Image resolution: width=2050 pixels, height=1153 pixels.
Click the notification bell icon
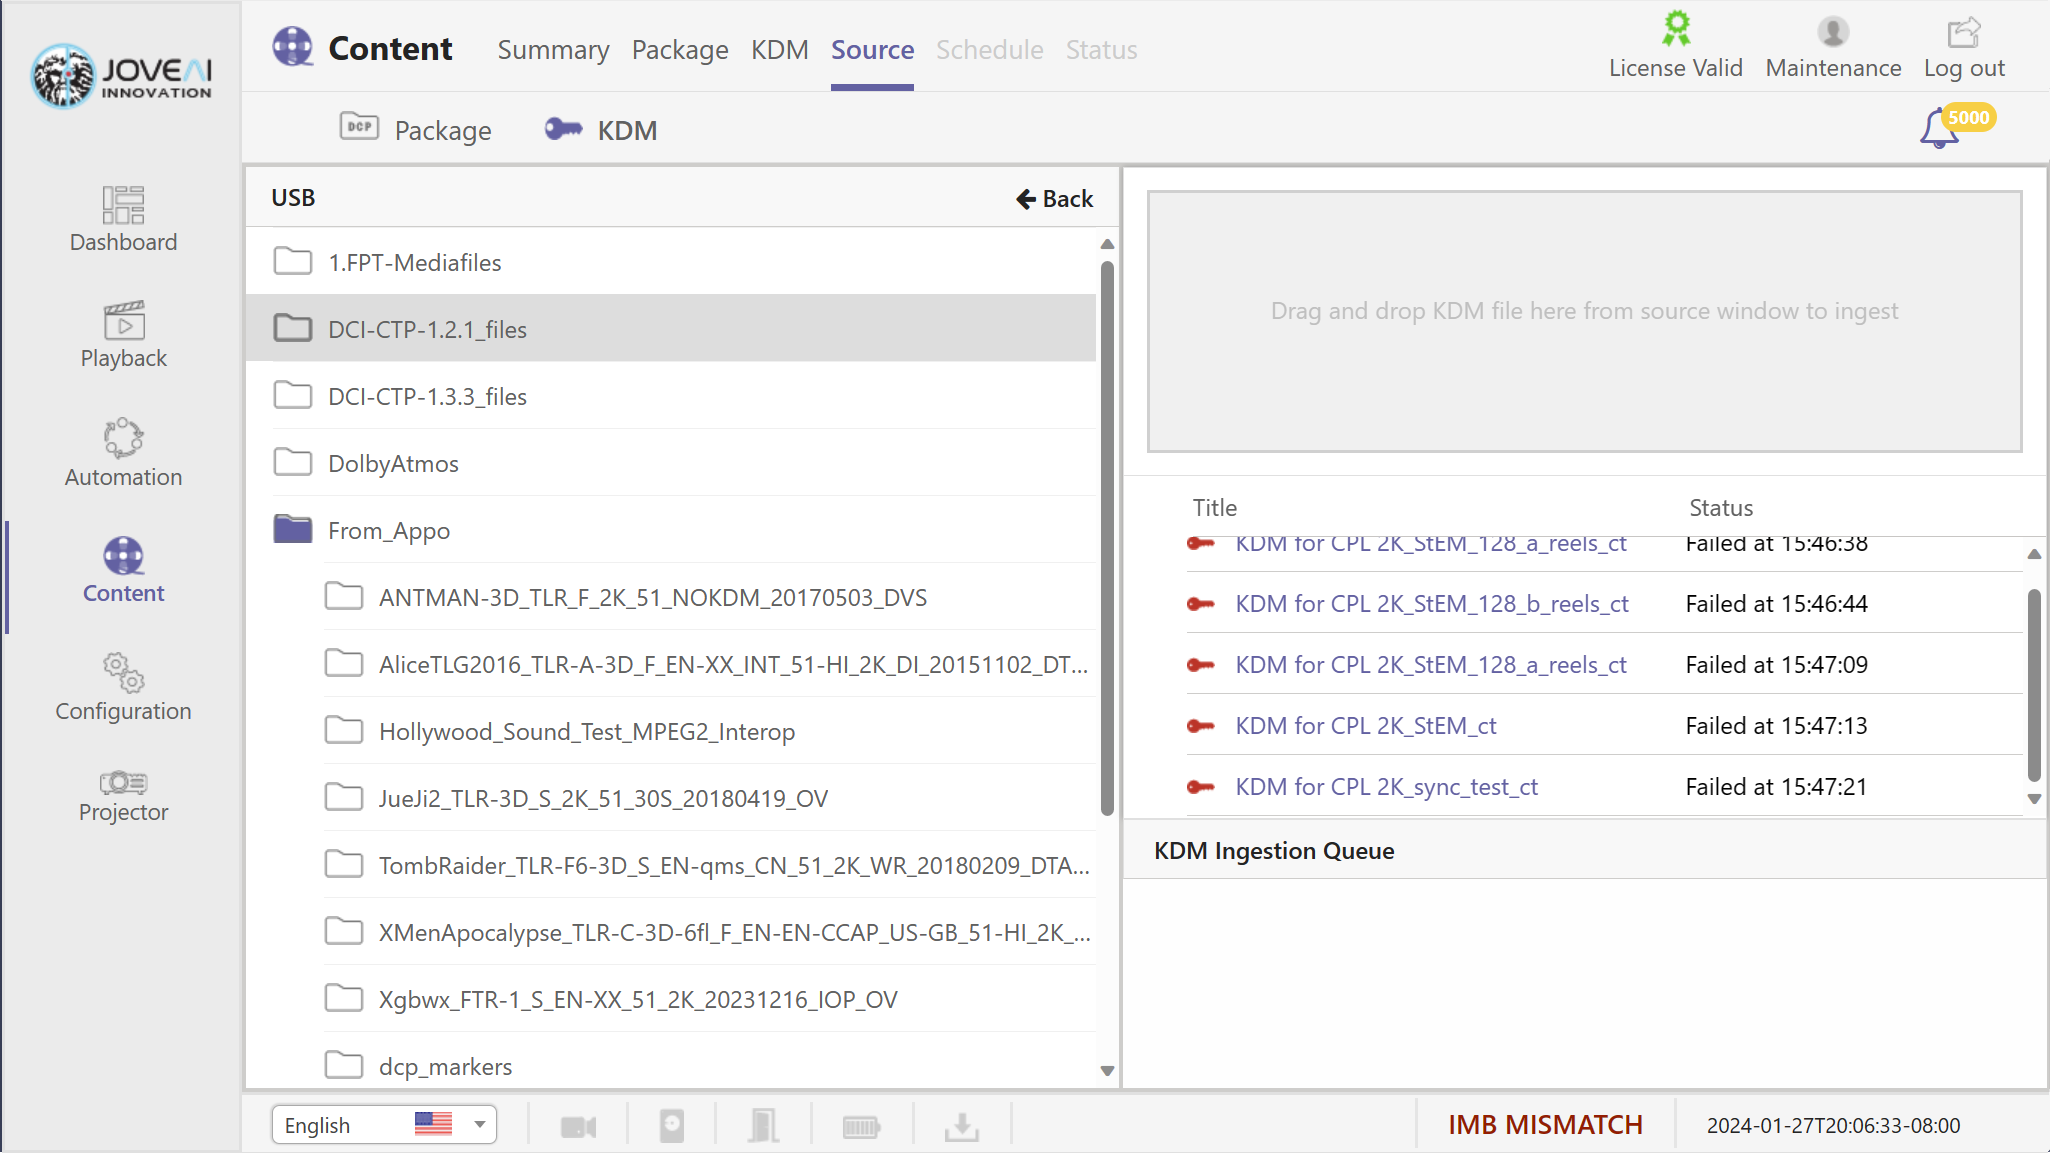(1938, 130)
